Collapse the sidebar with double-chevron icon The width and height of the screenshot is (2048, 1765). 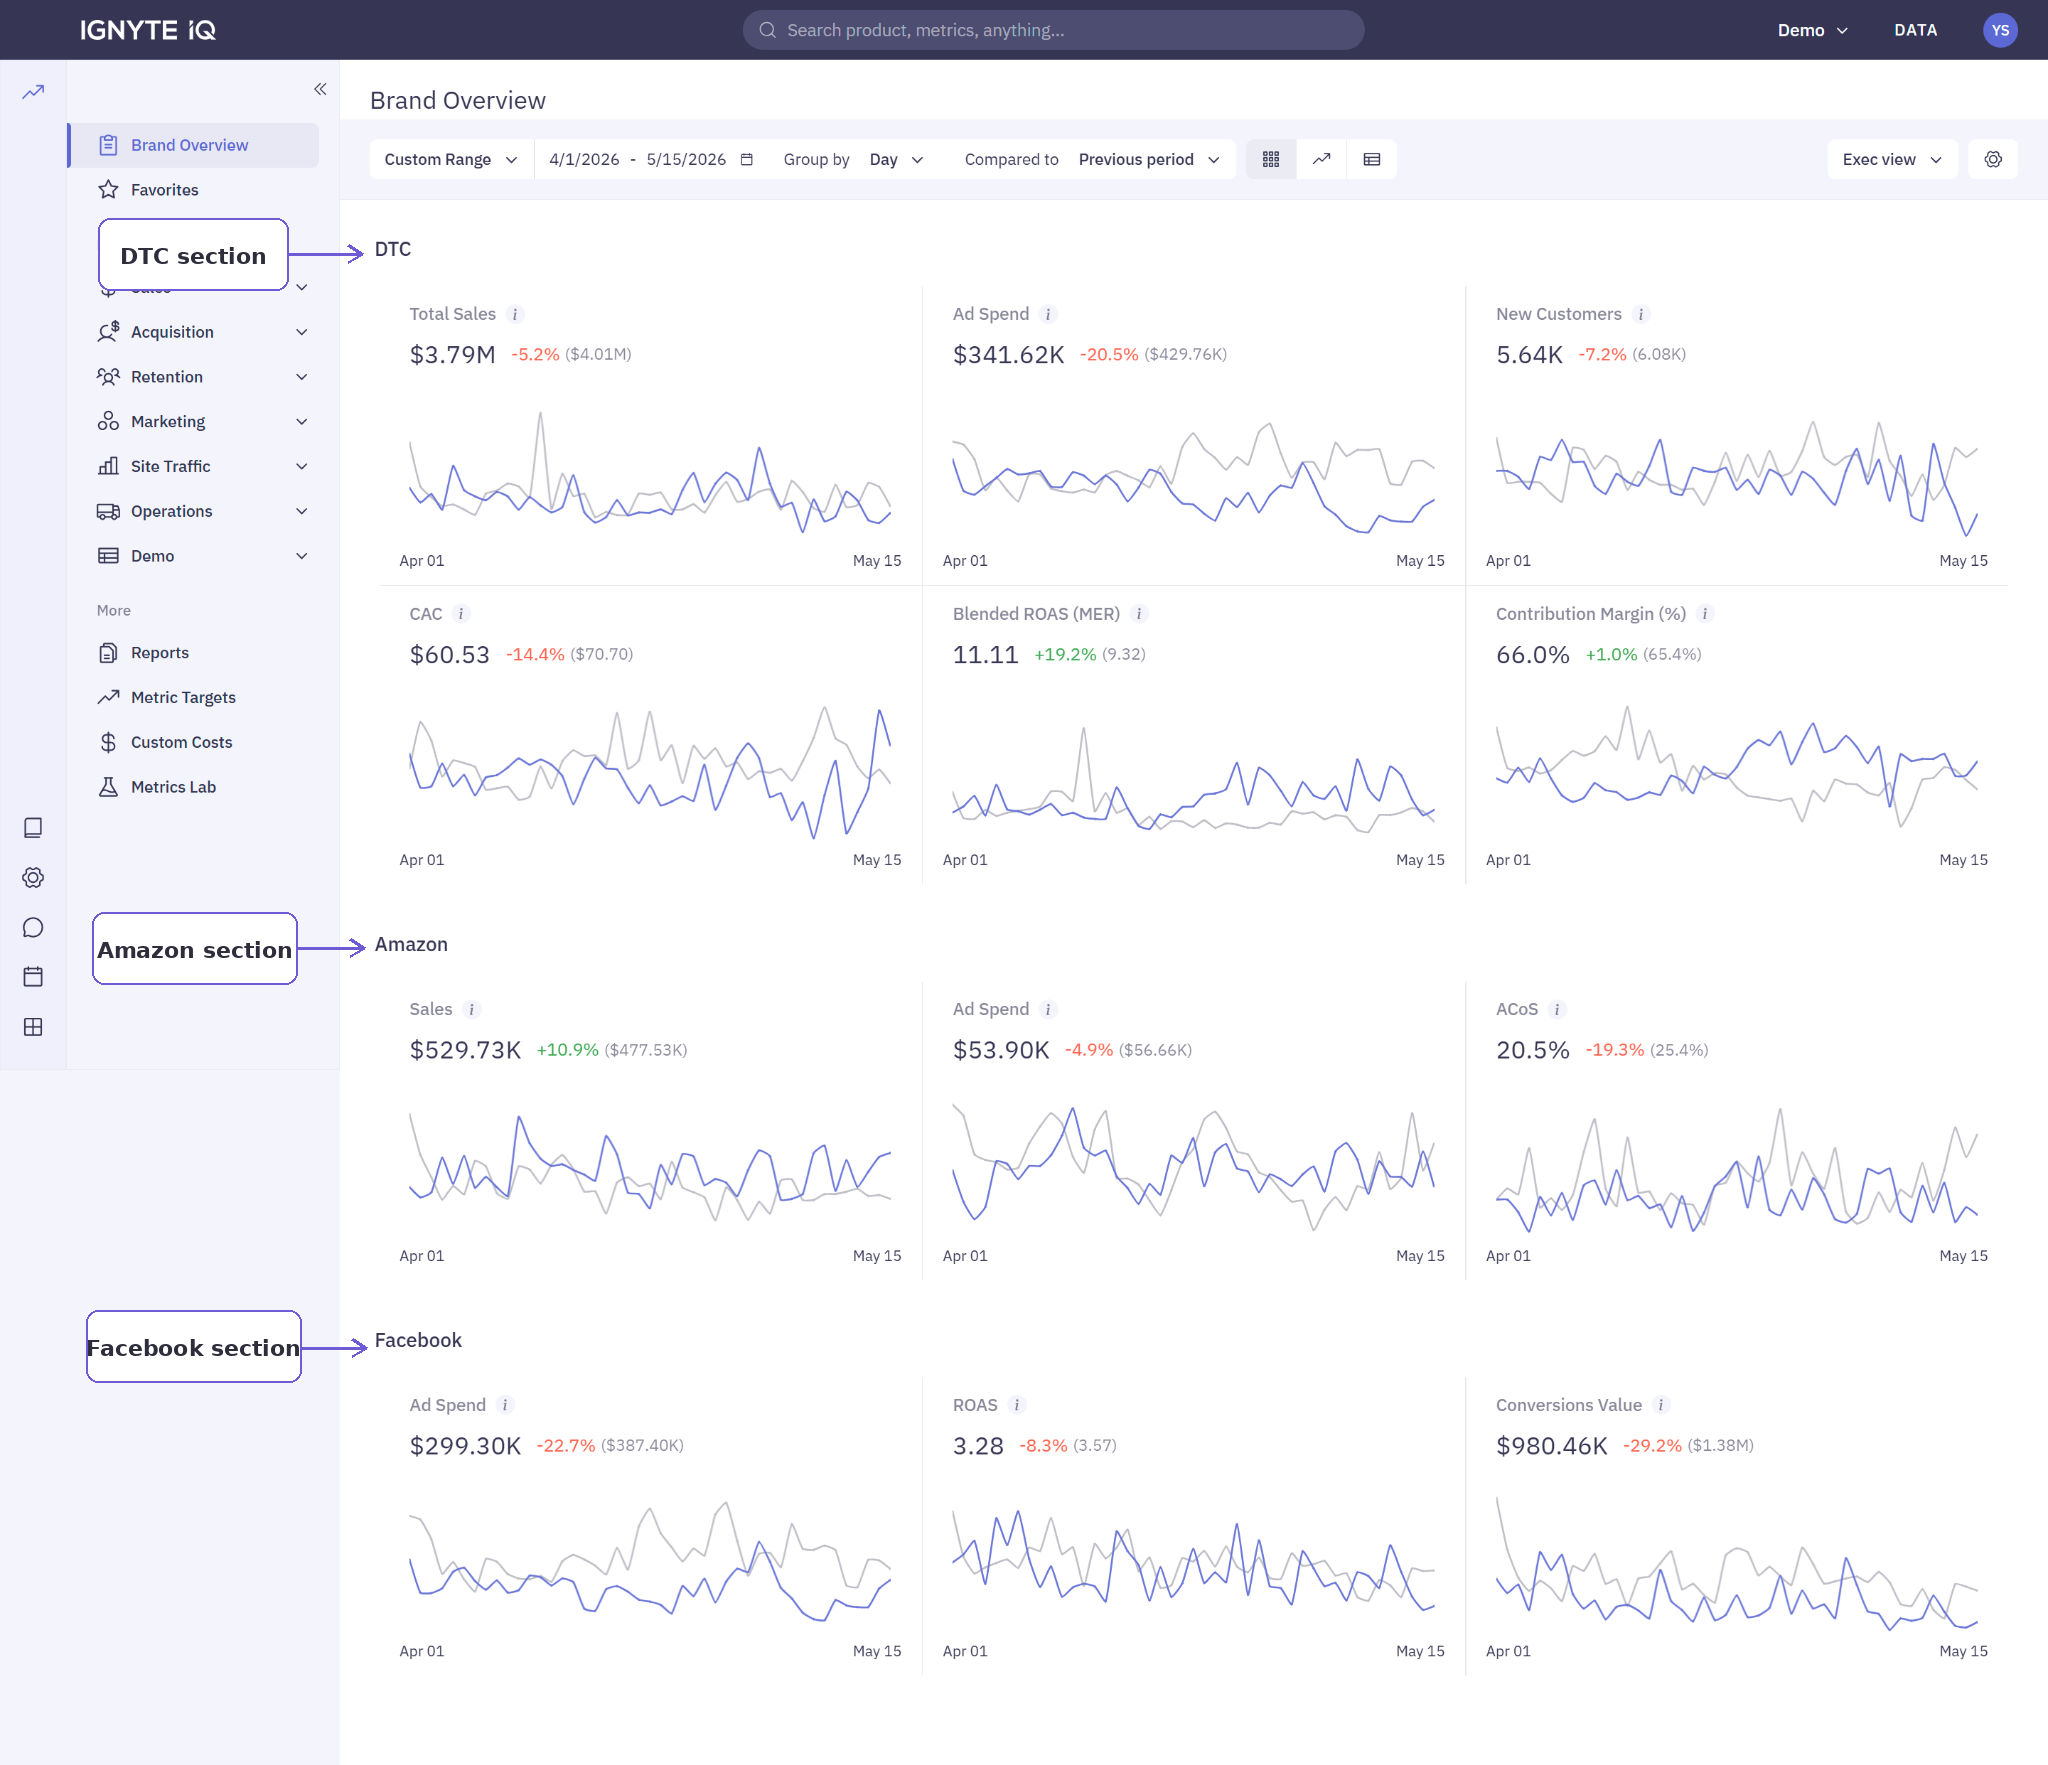320,89
